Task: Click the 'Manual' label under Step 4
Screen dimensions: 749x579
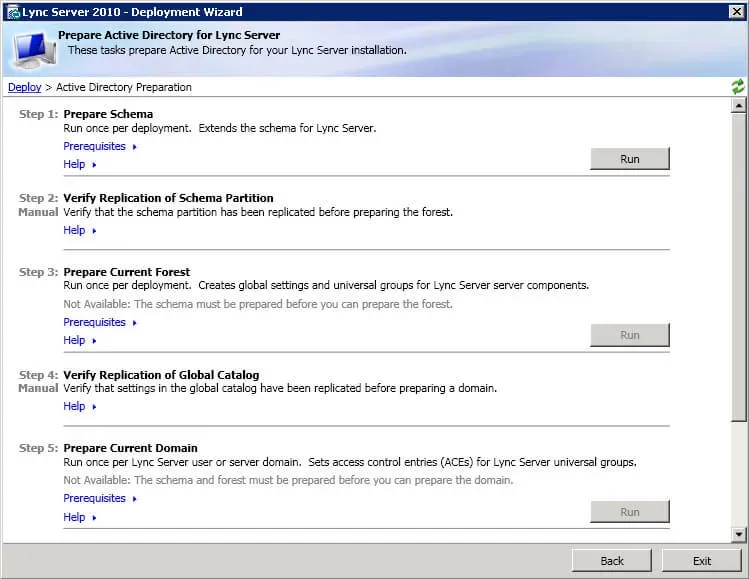Action: pyautogui.click(x=38, y=388)
